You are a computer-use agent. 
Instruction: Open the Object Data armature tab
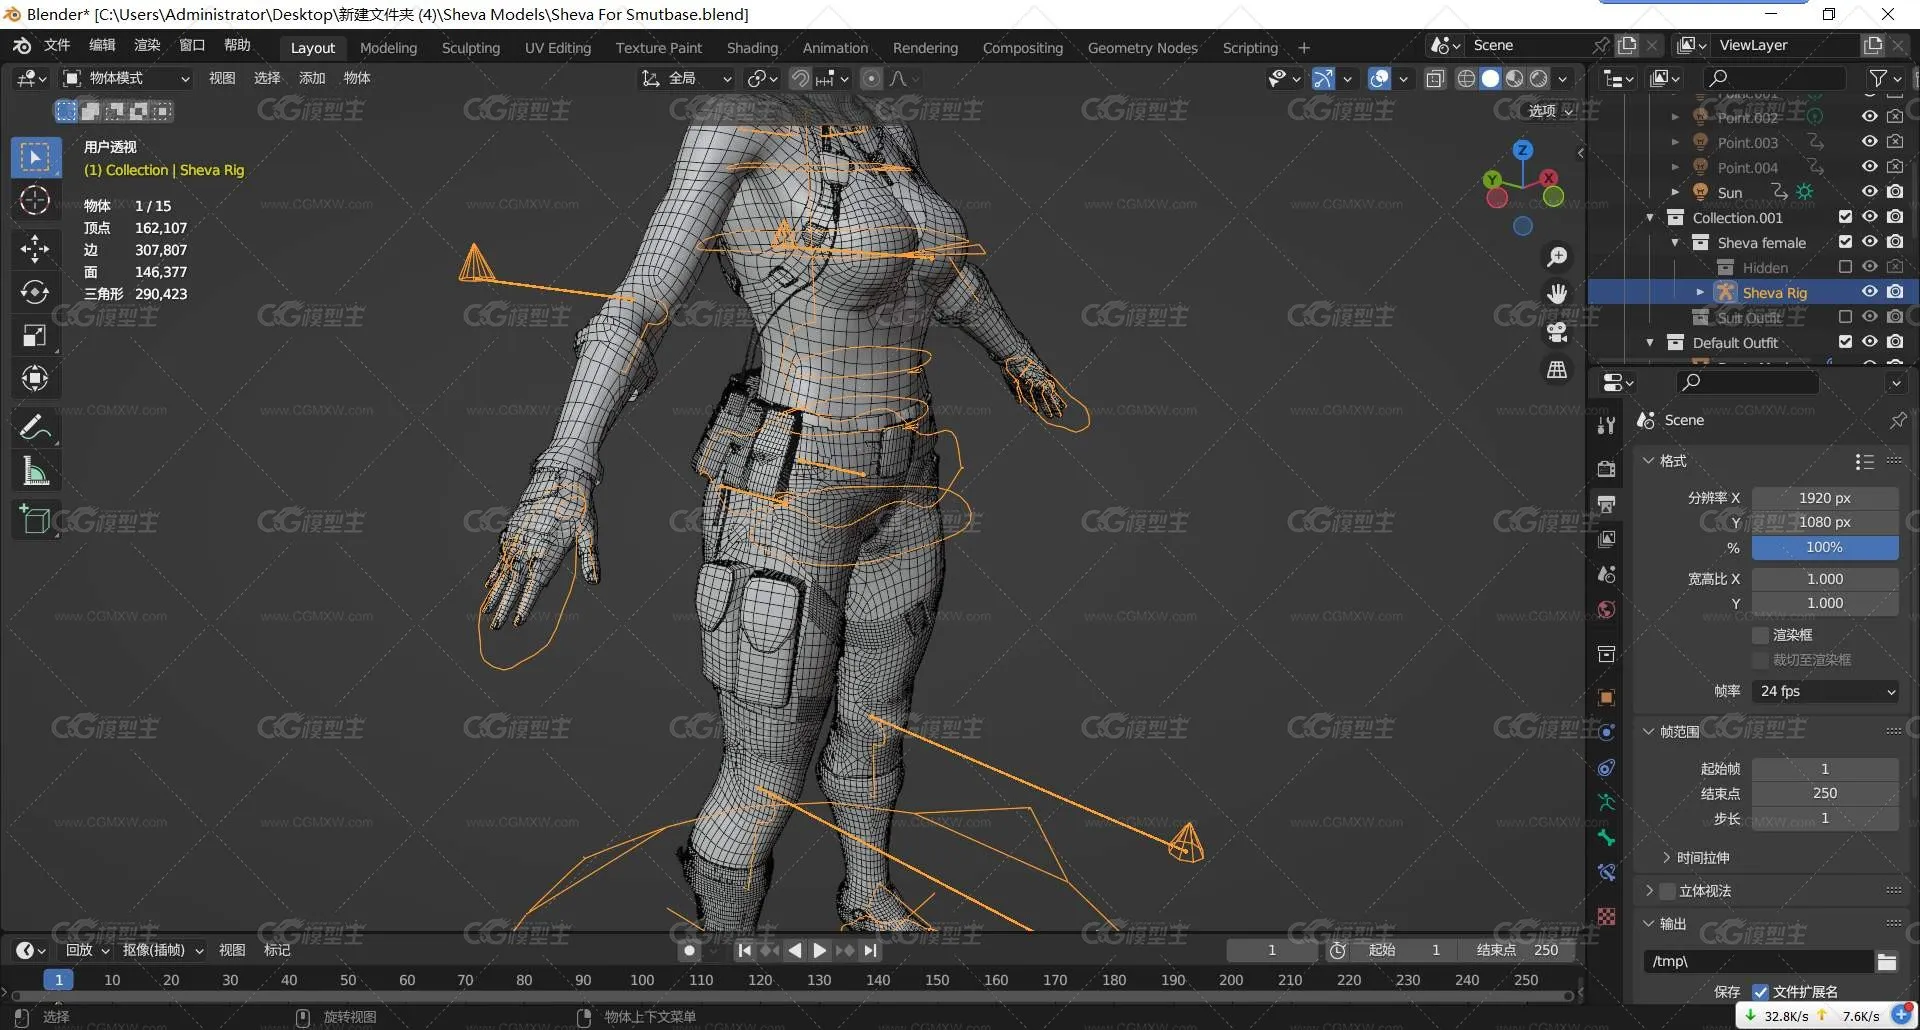(x=1606, y=802)
